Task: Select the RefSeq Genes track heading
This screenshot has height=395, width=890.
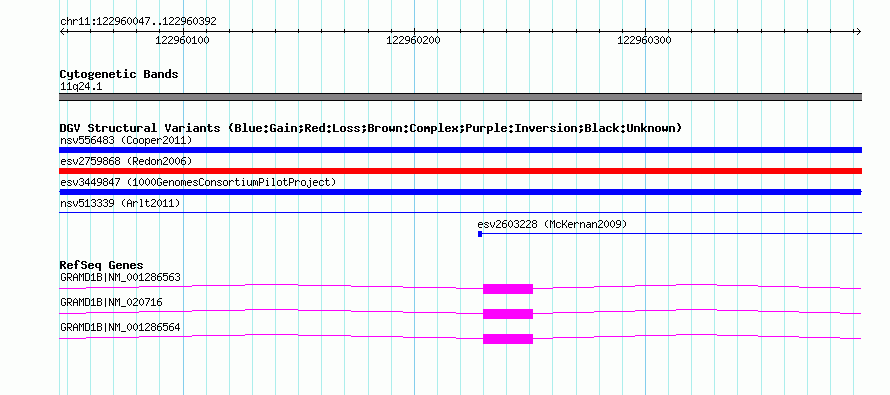Action: click(102, 265)
